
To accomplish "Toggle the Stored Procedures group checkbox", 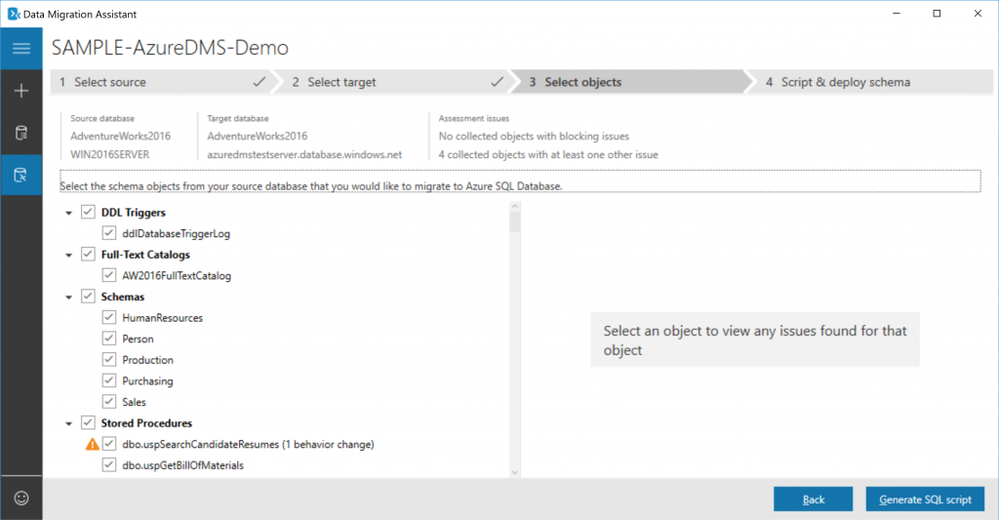I will coord(88,422).
